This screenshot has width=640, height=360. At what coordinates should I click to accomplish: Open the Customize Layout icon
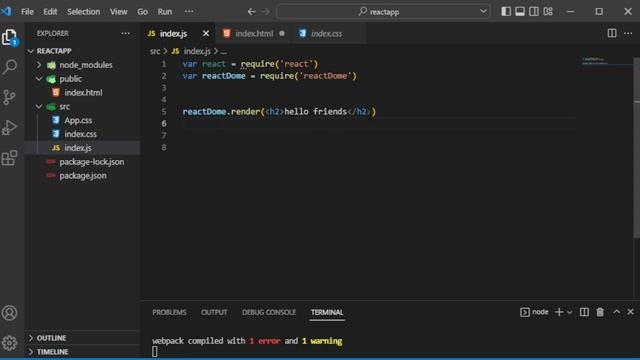tap(548, 11)
